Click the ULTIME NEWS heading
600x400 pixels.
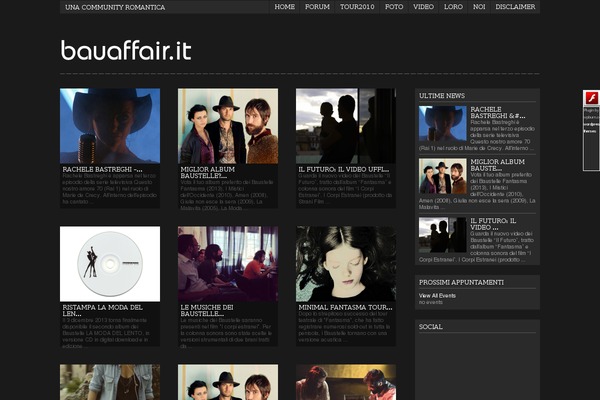[442, 96]
